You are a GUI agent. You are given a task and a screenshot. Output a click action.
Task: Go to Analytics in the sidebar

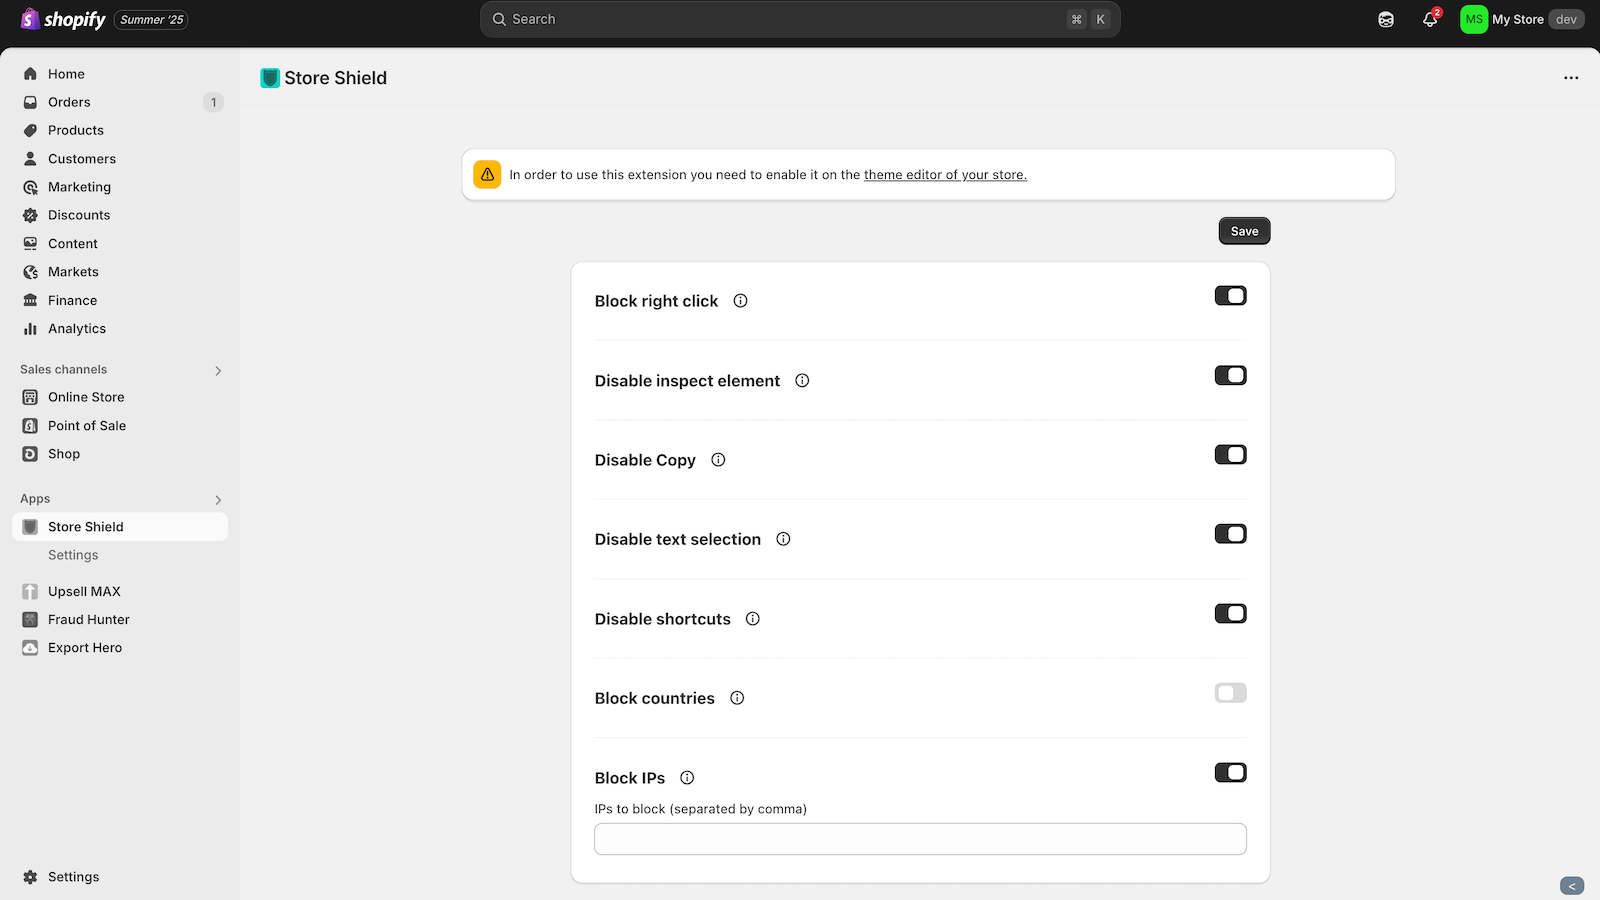coord(77,329)
